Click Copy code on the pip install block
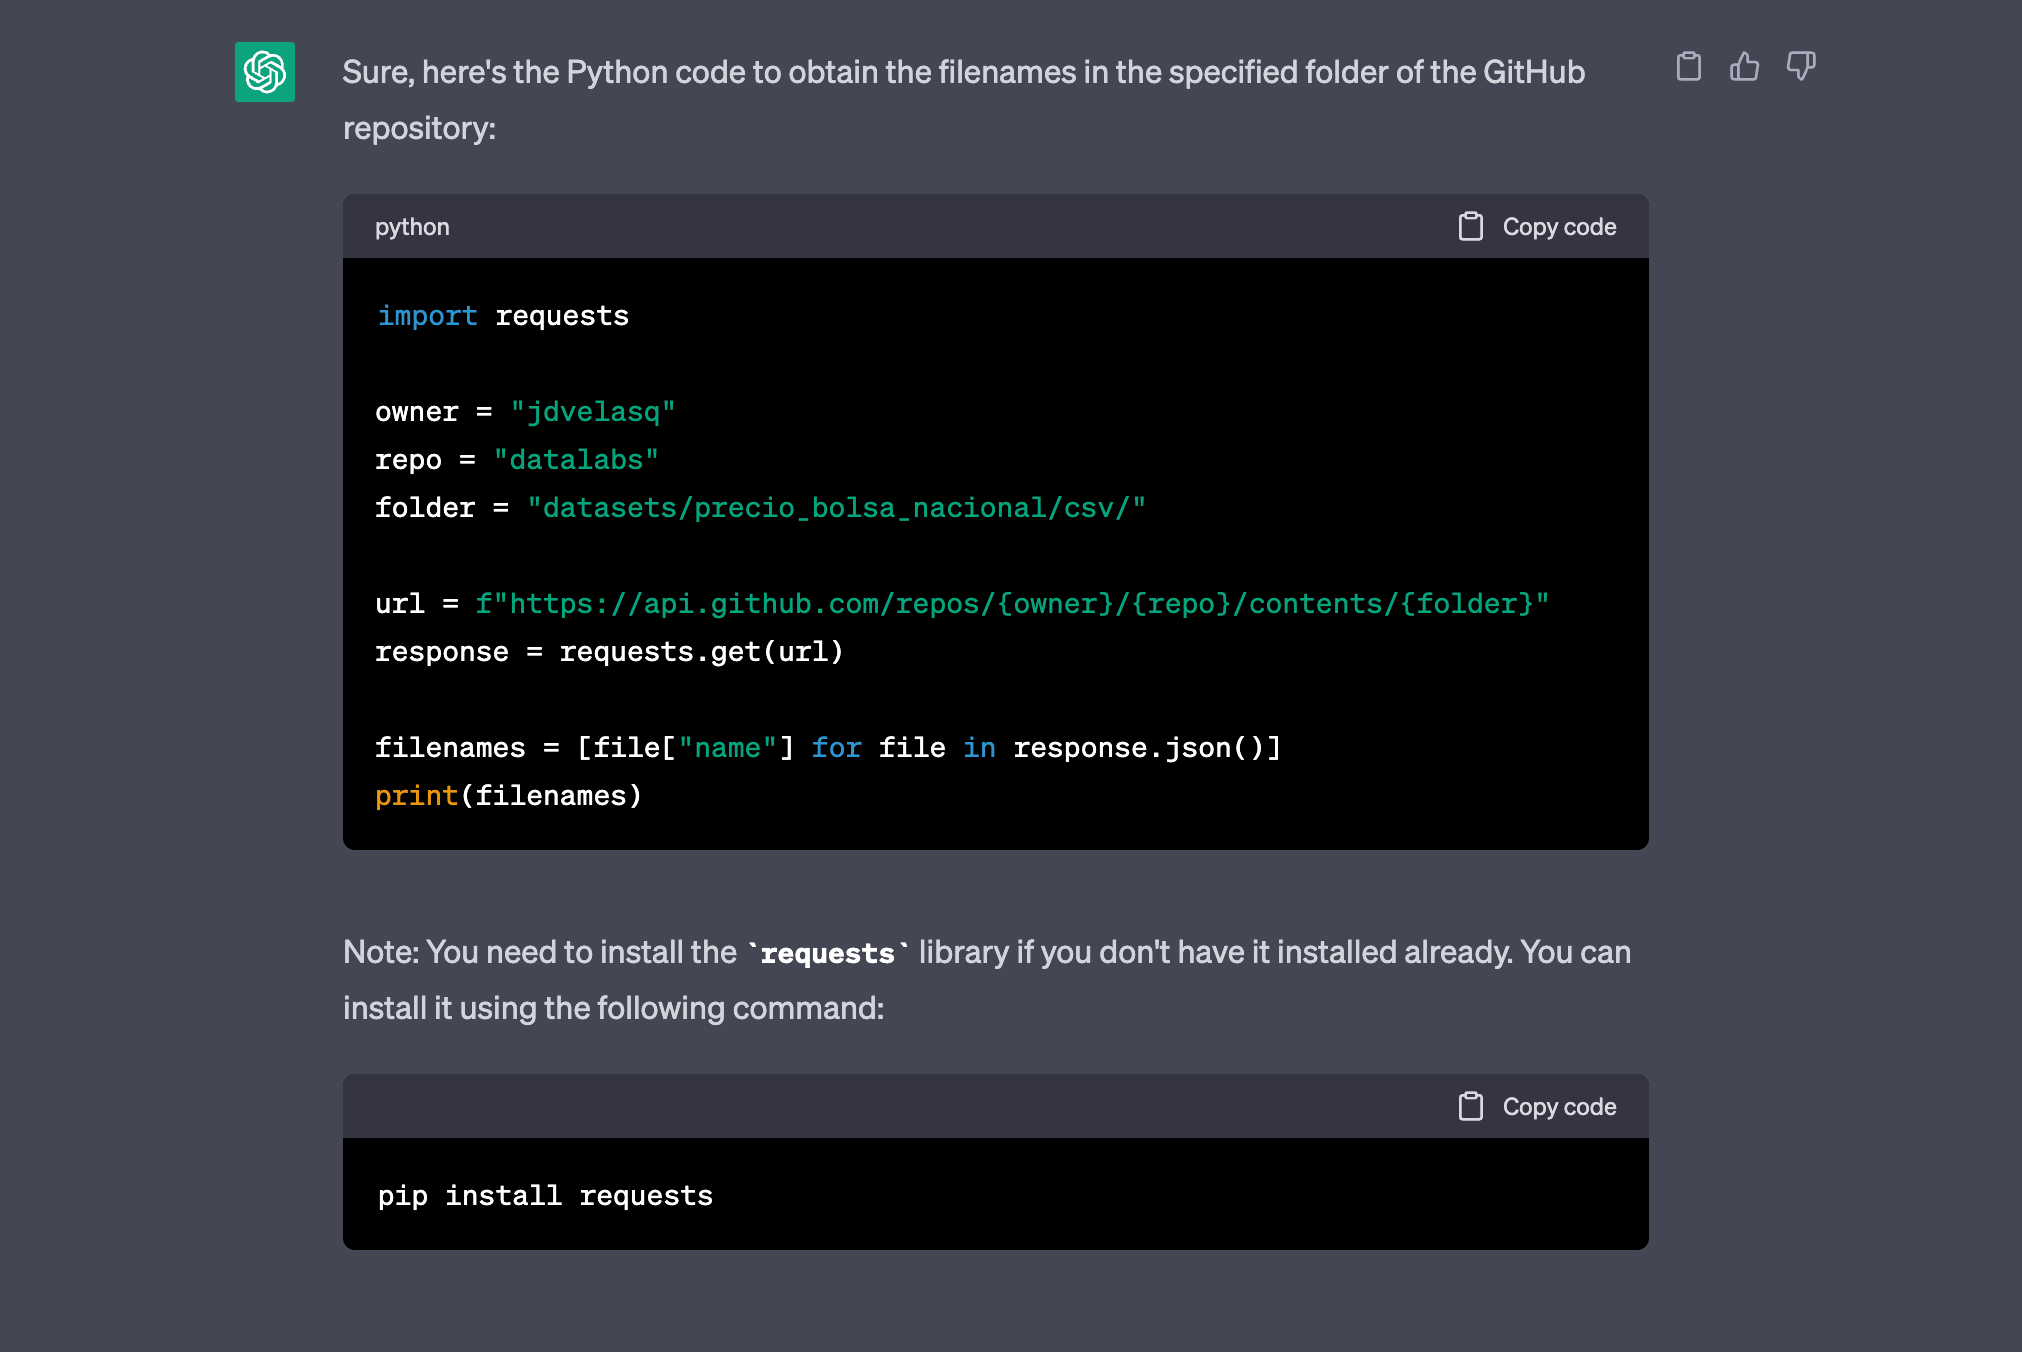Image resolution: width=2022 pixels, height=1352 pixels. (x=1559, y=1107)
